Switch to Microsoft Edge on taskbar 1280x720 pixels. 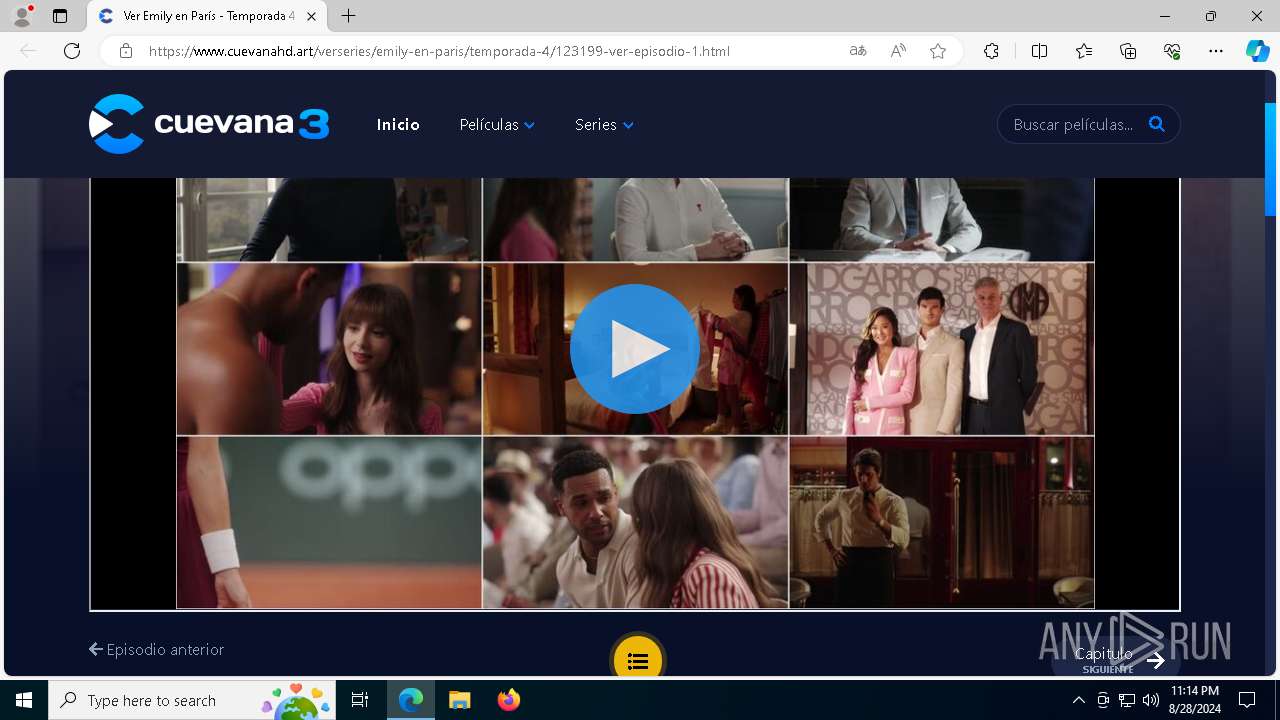pyautogui.click(x=411, y=700)
